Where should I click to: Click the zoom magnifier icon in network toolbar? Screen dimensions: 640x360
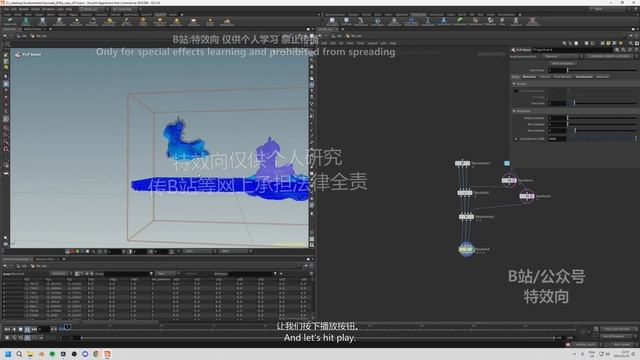point(631,43)
